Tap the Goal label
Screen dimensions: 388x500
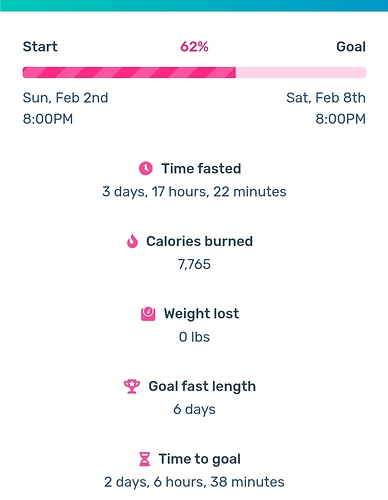tap(351, 47)
